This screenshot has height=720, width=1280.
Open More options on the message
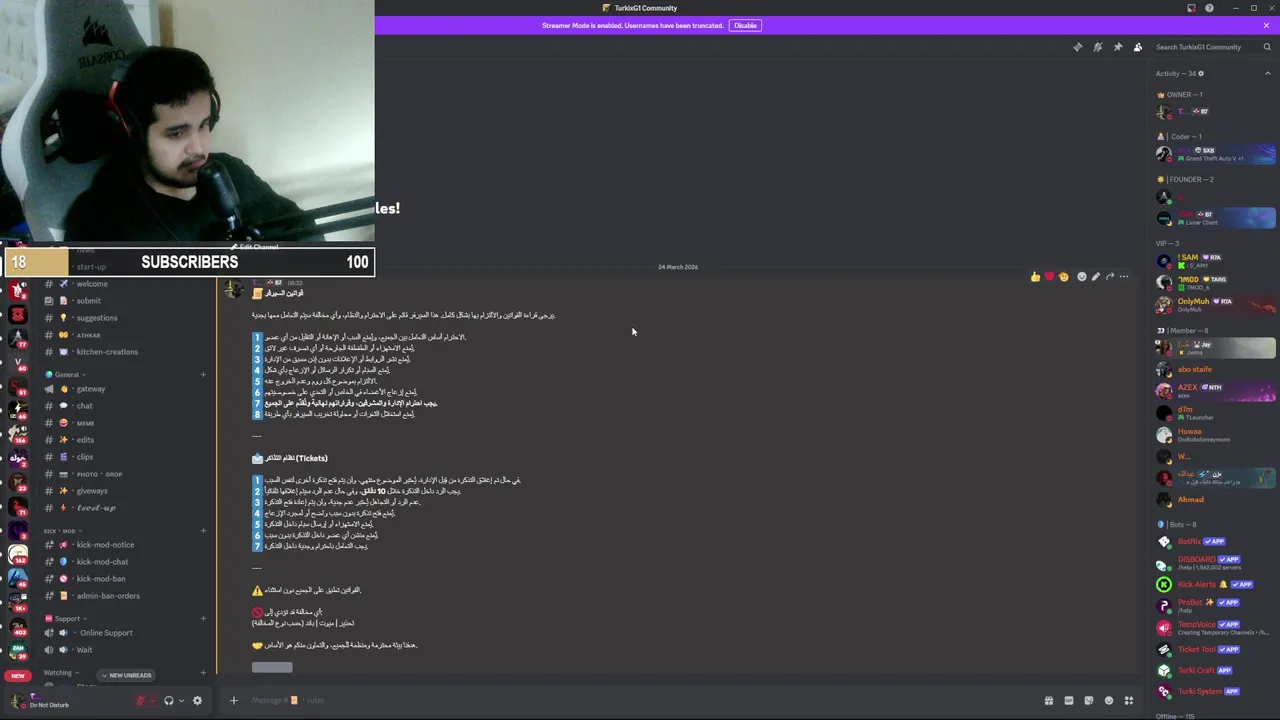tap(1124, 277)
